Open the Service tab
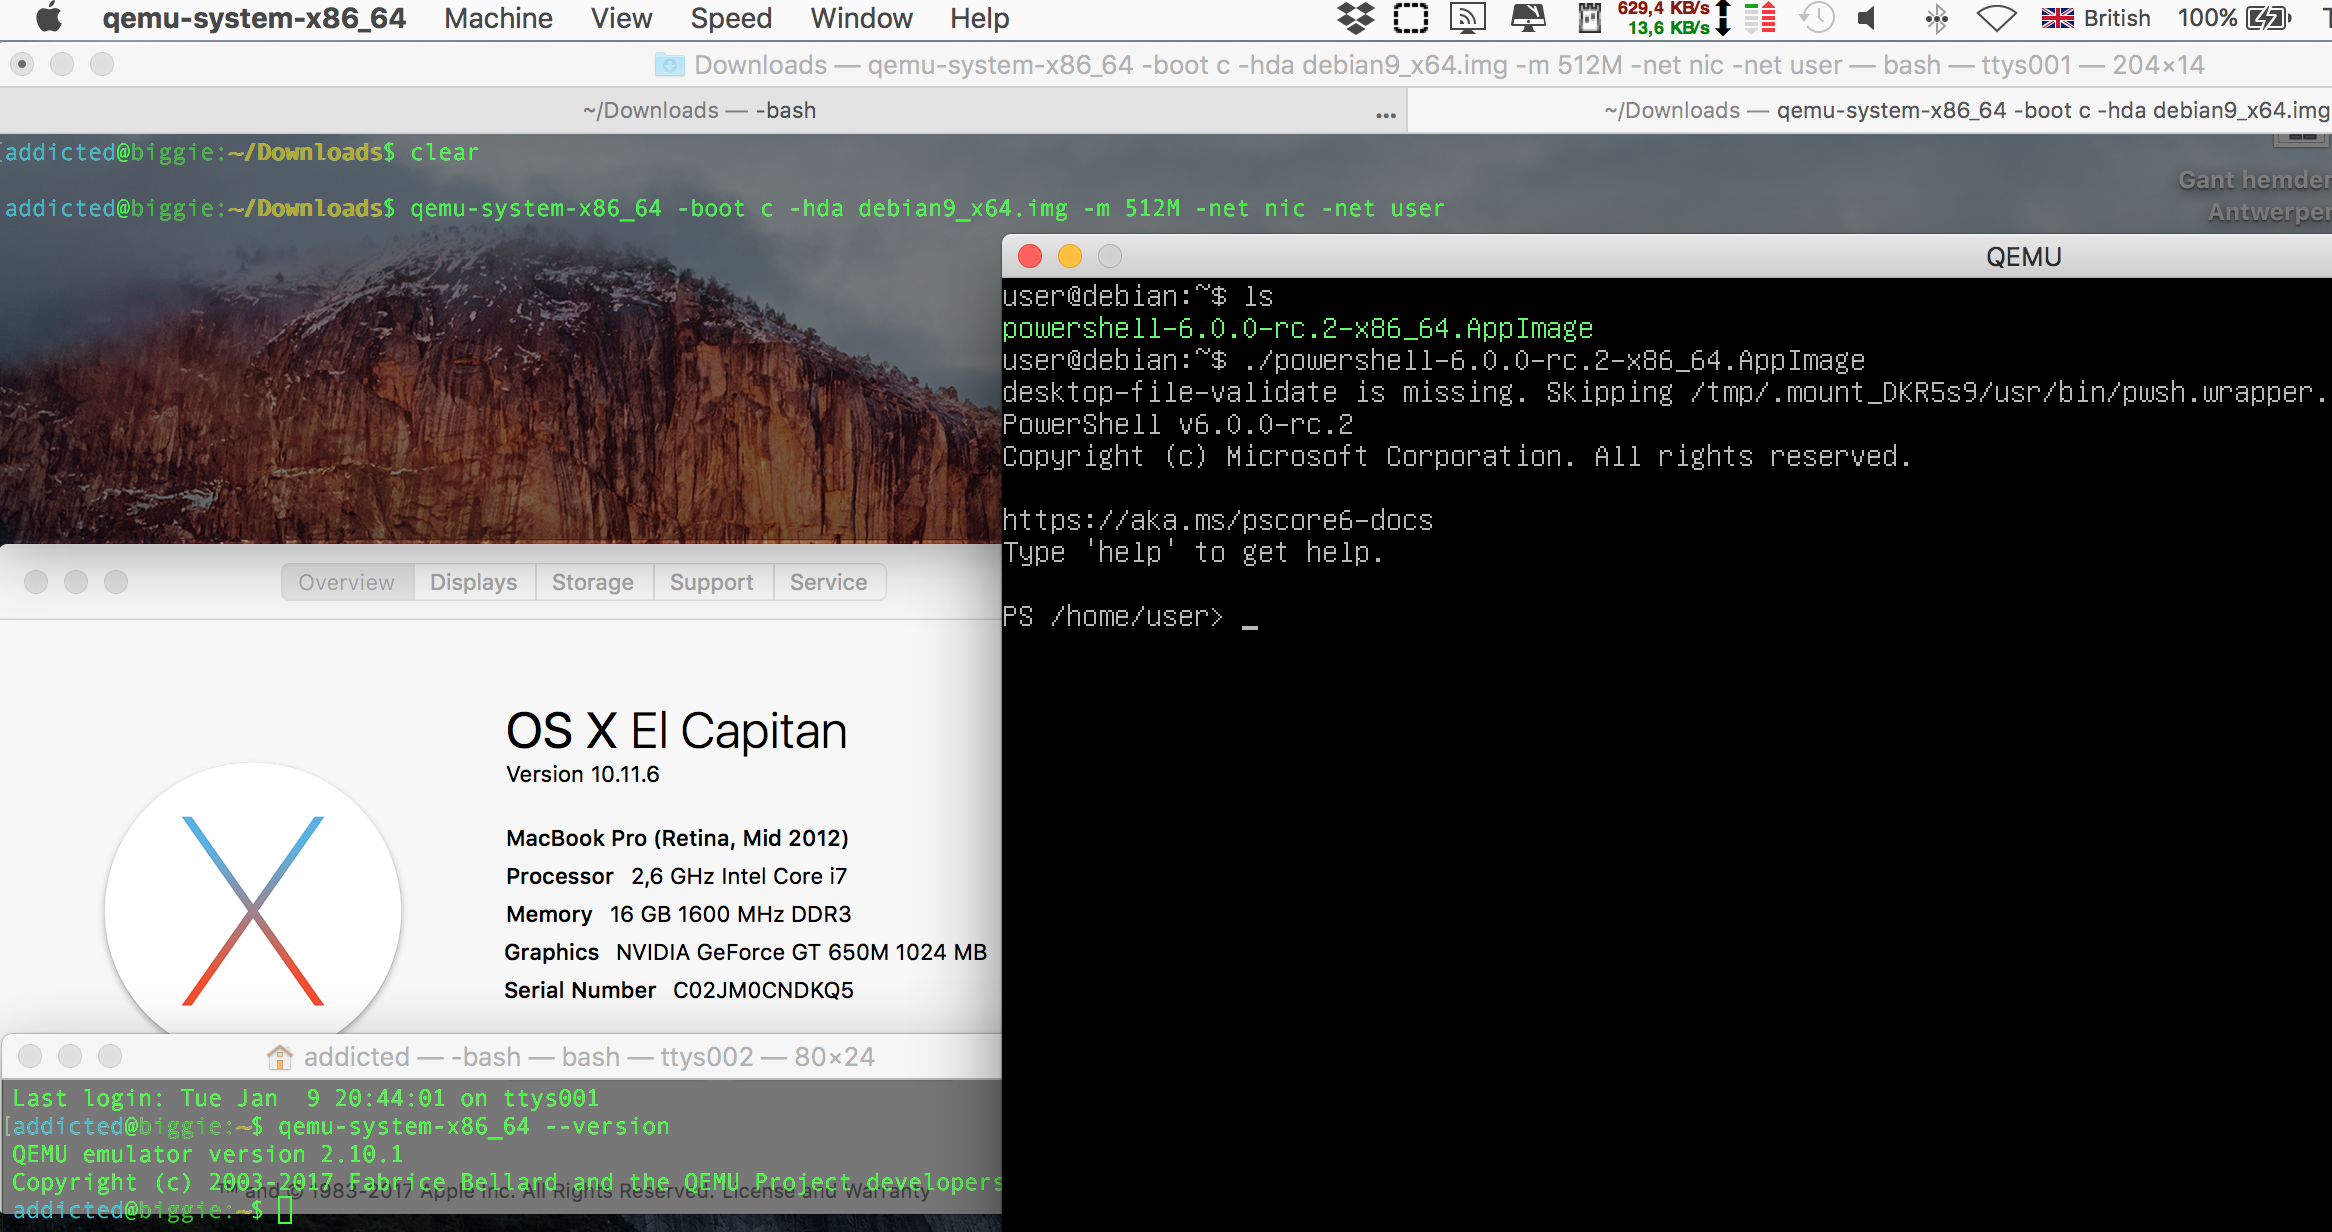Screen dimensions: 2332x1232 click(828, 582)
